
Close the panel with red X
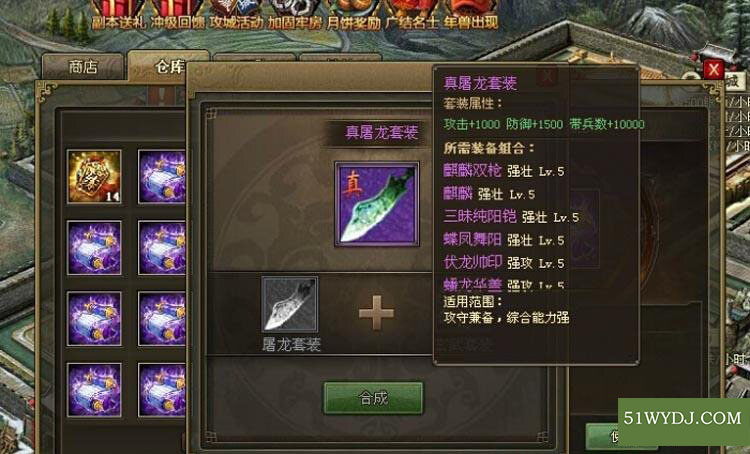point(714,70)
